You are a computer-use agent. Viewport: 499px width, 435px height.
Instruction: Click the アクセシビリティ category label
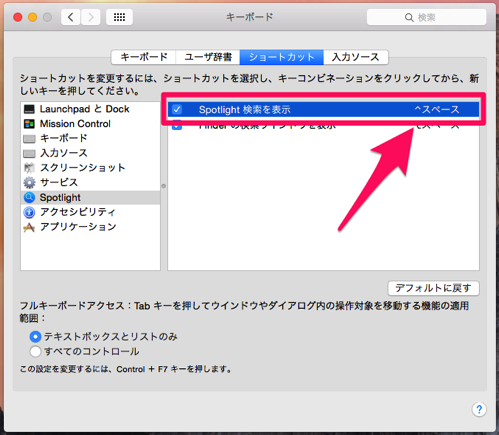78,212
